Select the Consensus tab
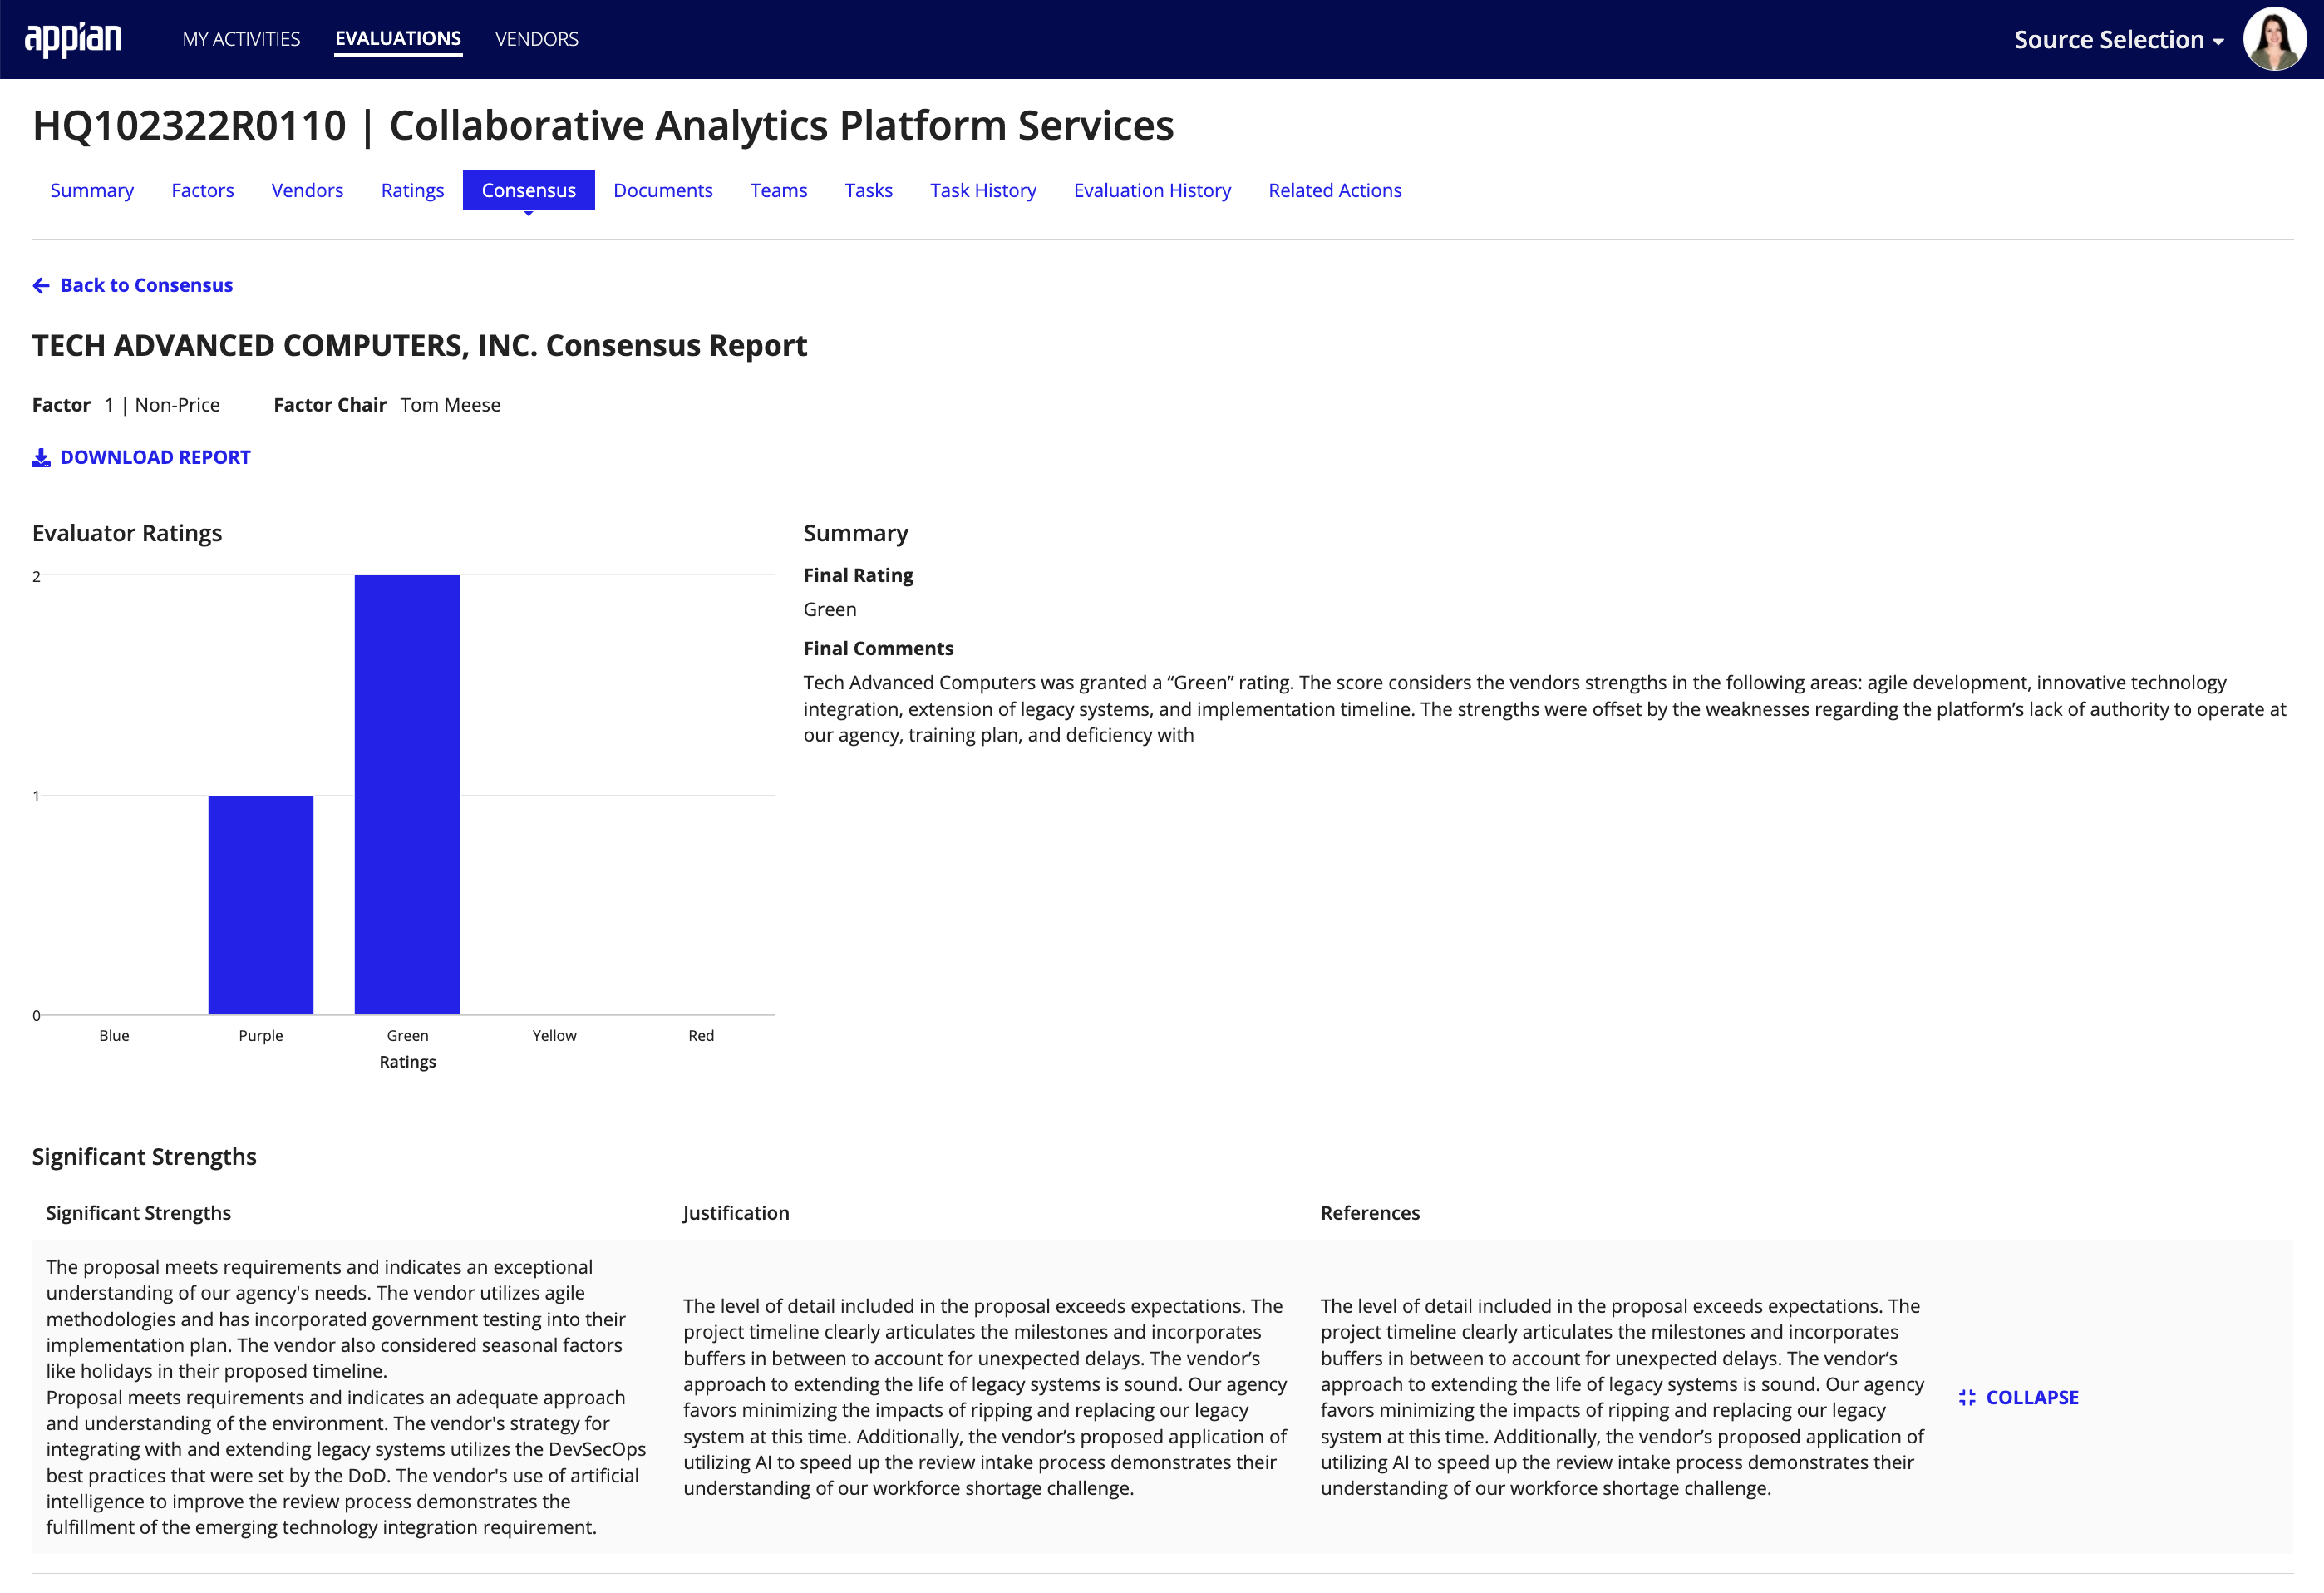 coord(528,190)
